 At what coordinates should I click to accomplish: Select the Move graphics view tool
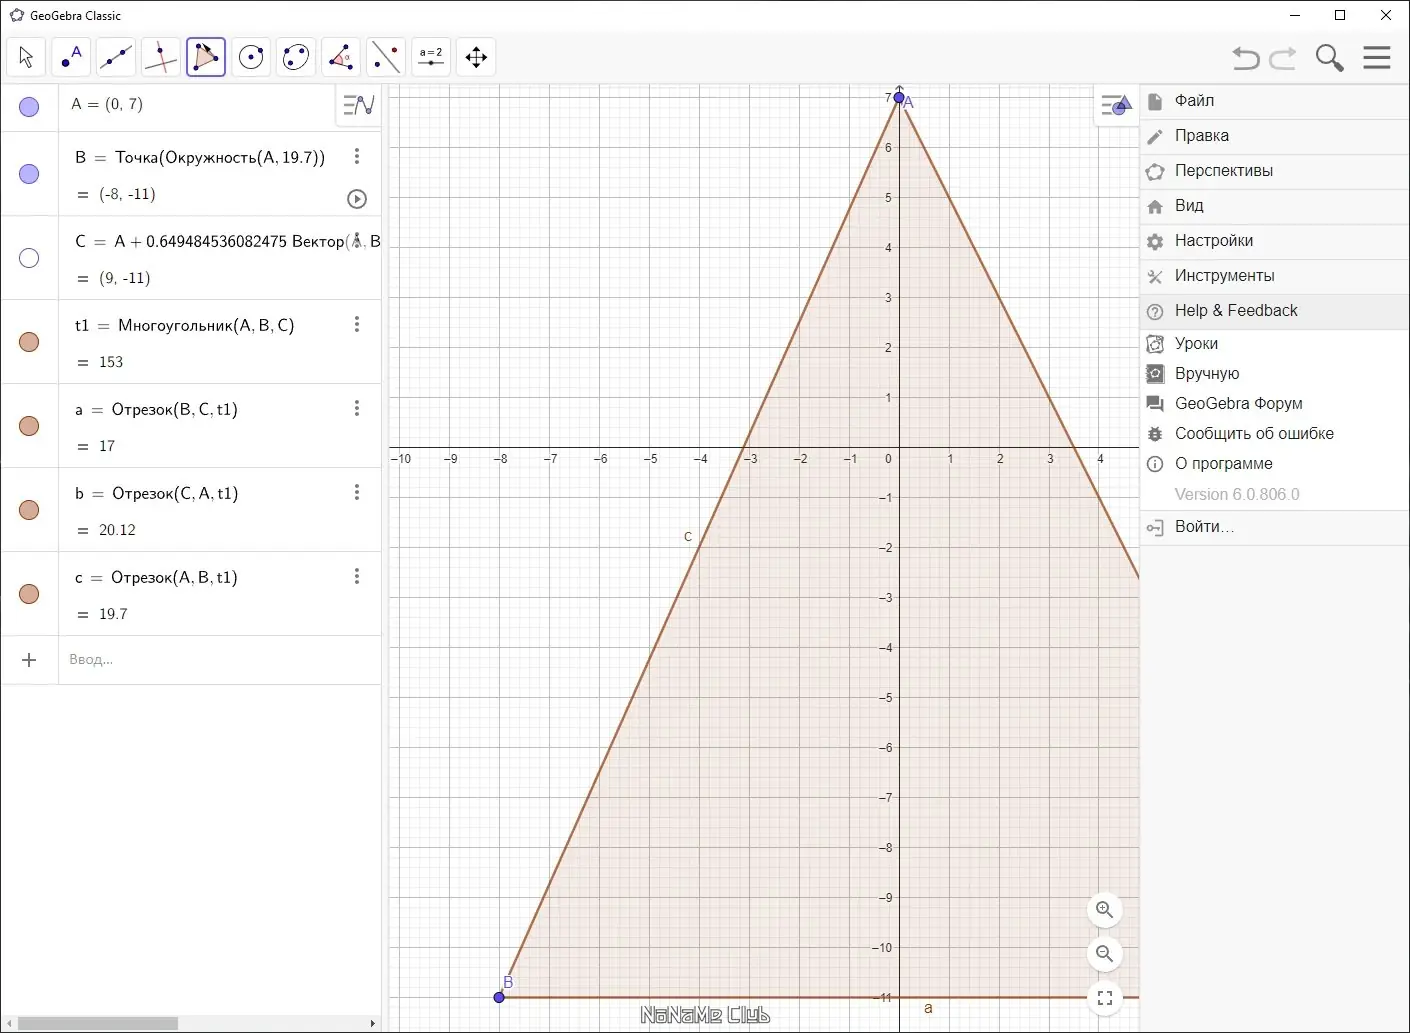(x=476, y=57)
